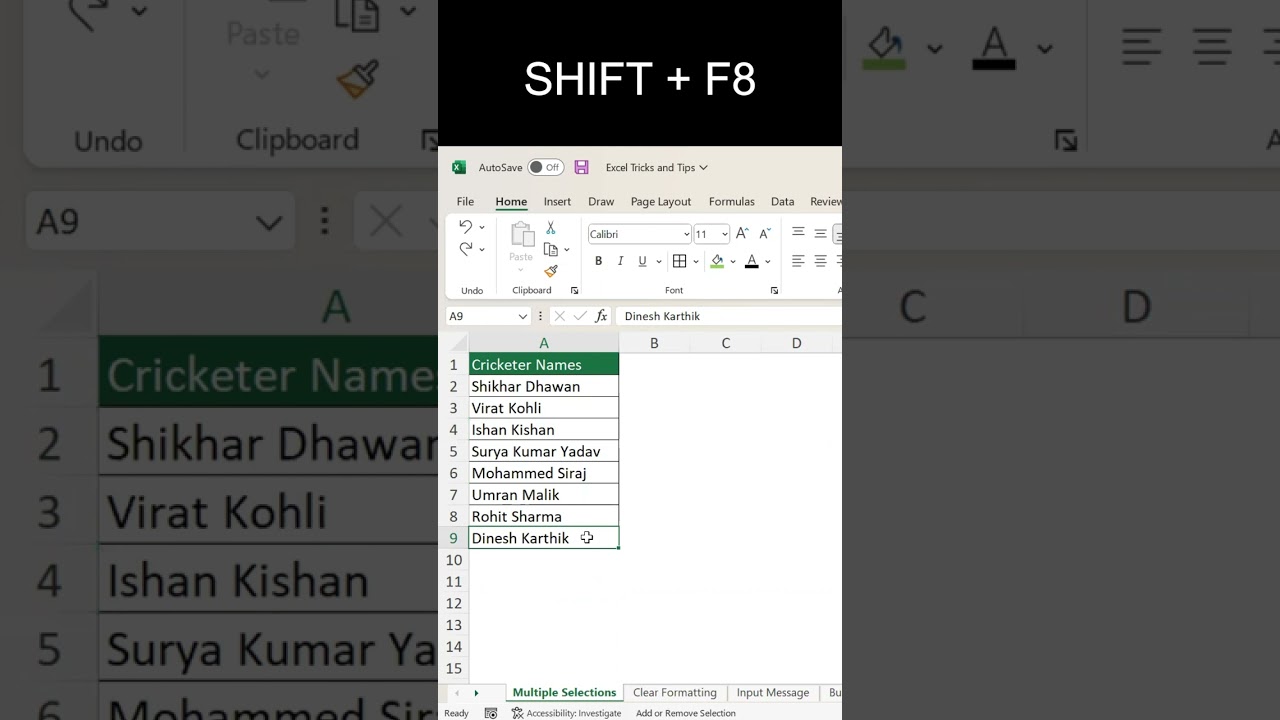Toggle Italic formatting

(620, 261)
